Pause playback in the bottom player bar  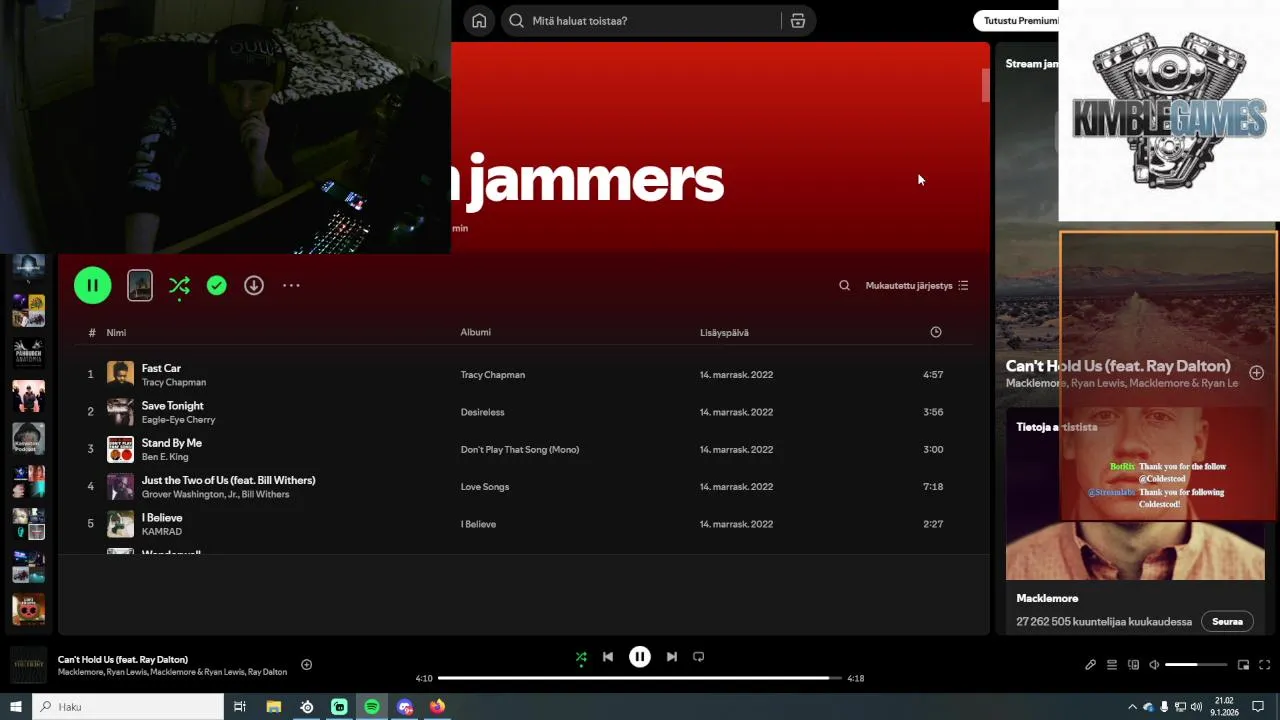click(640, 657)
